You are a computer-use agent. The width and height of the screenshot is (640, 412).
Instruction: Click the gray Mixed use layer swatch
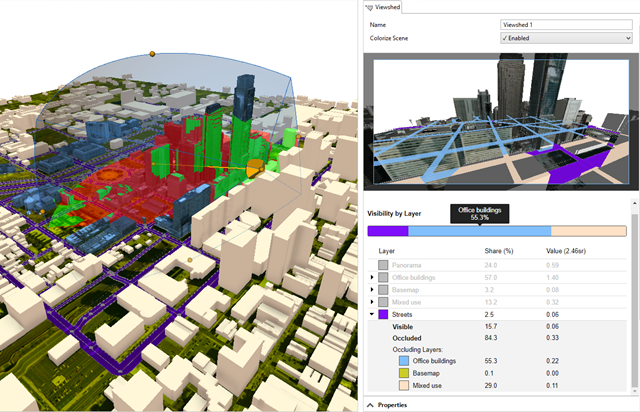click(x=383, y=302)
